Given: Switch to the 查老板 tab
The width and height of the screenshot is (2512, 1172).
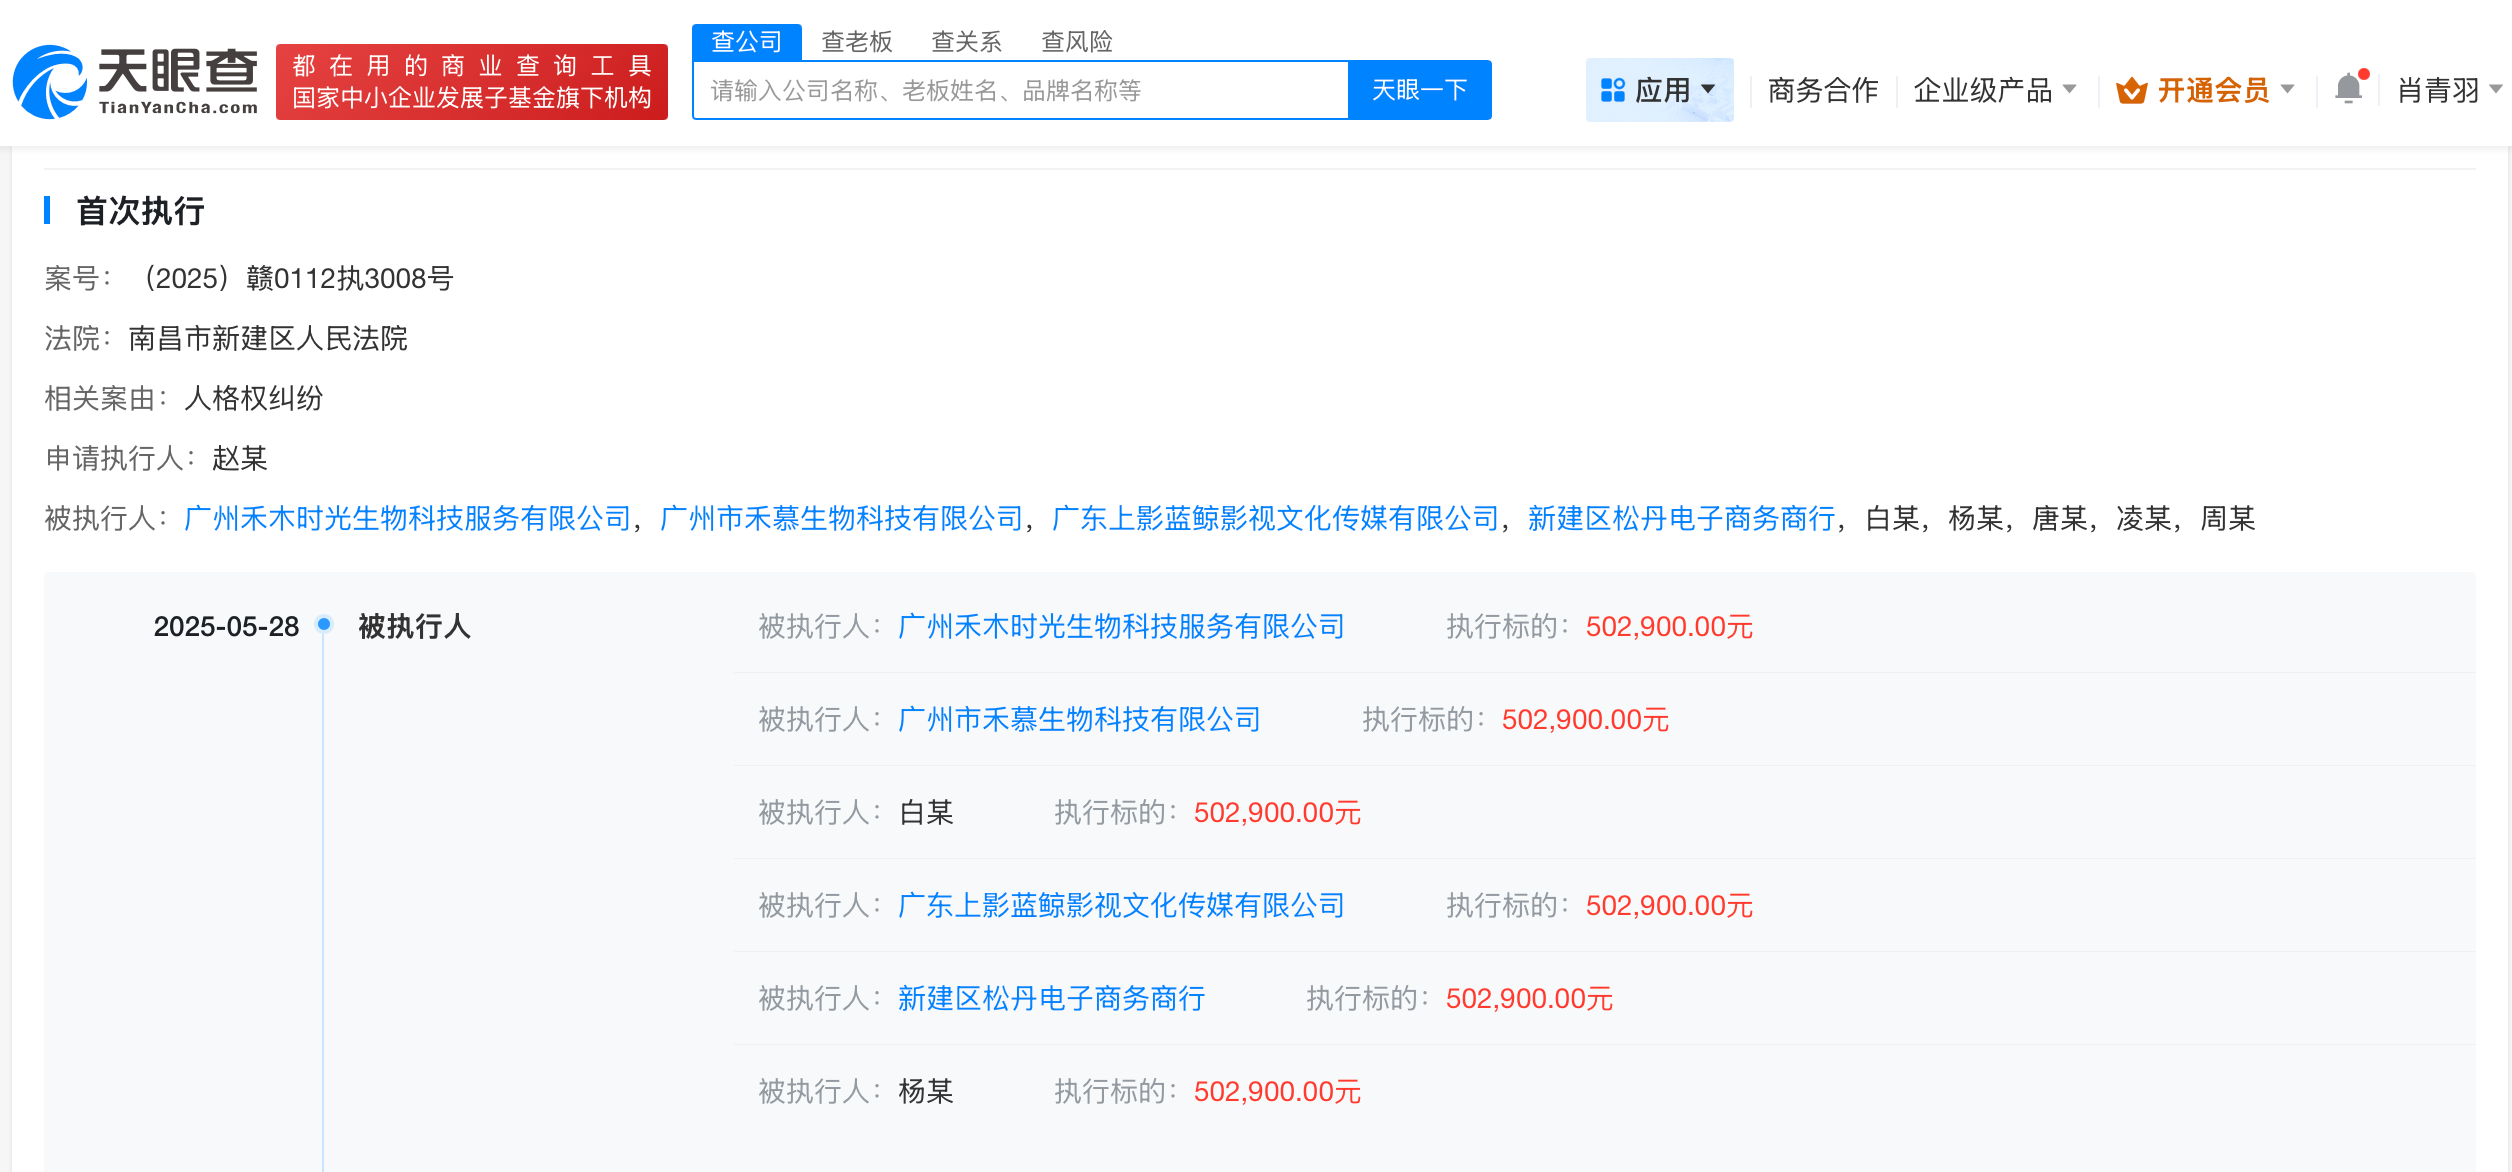Looking at the screenshot, I should (x=857, y=40).
